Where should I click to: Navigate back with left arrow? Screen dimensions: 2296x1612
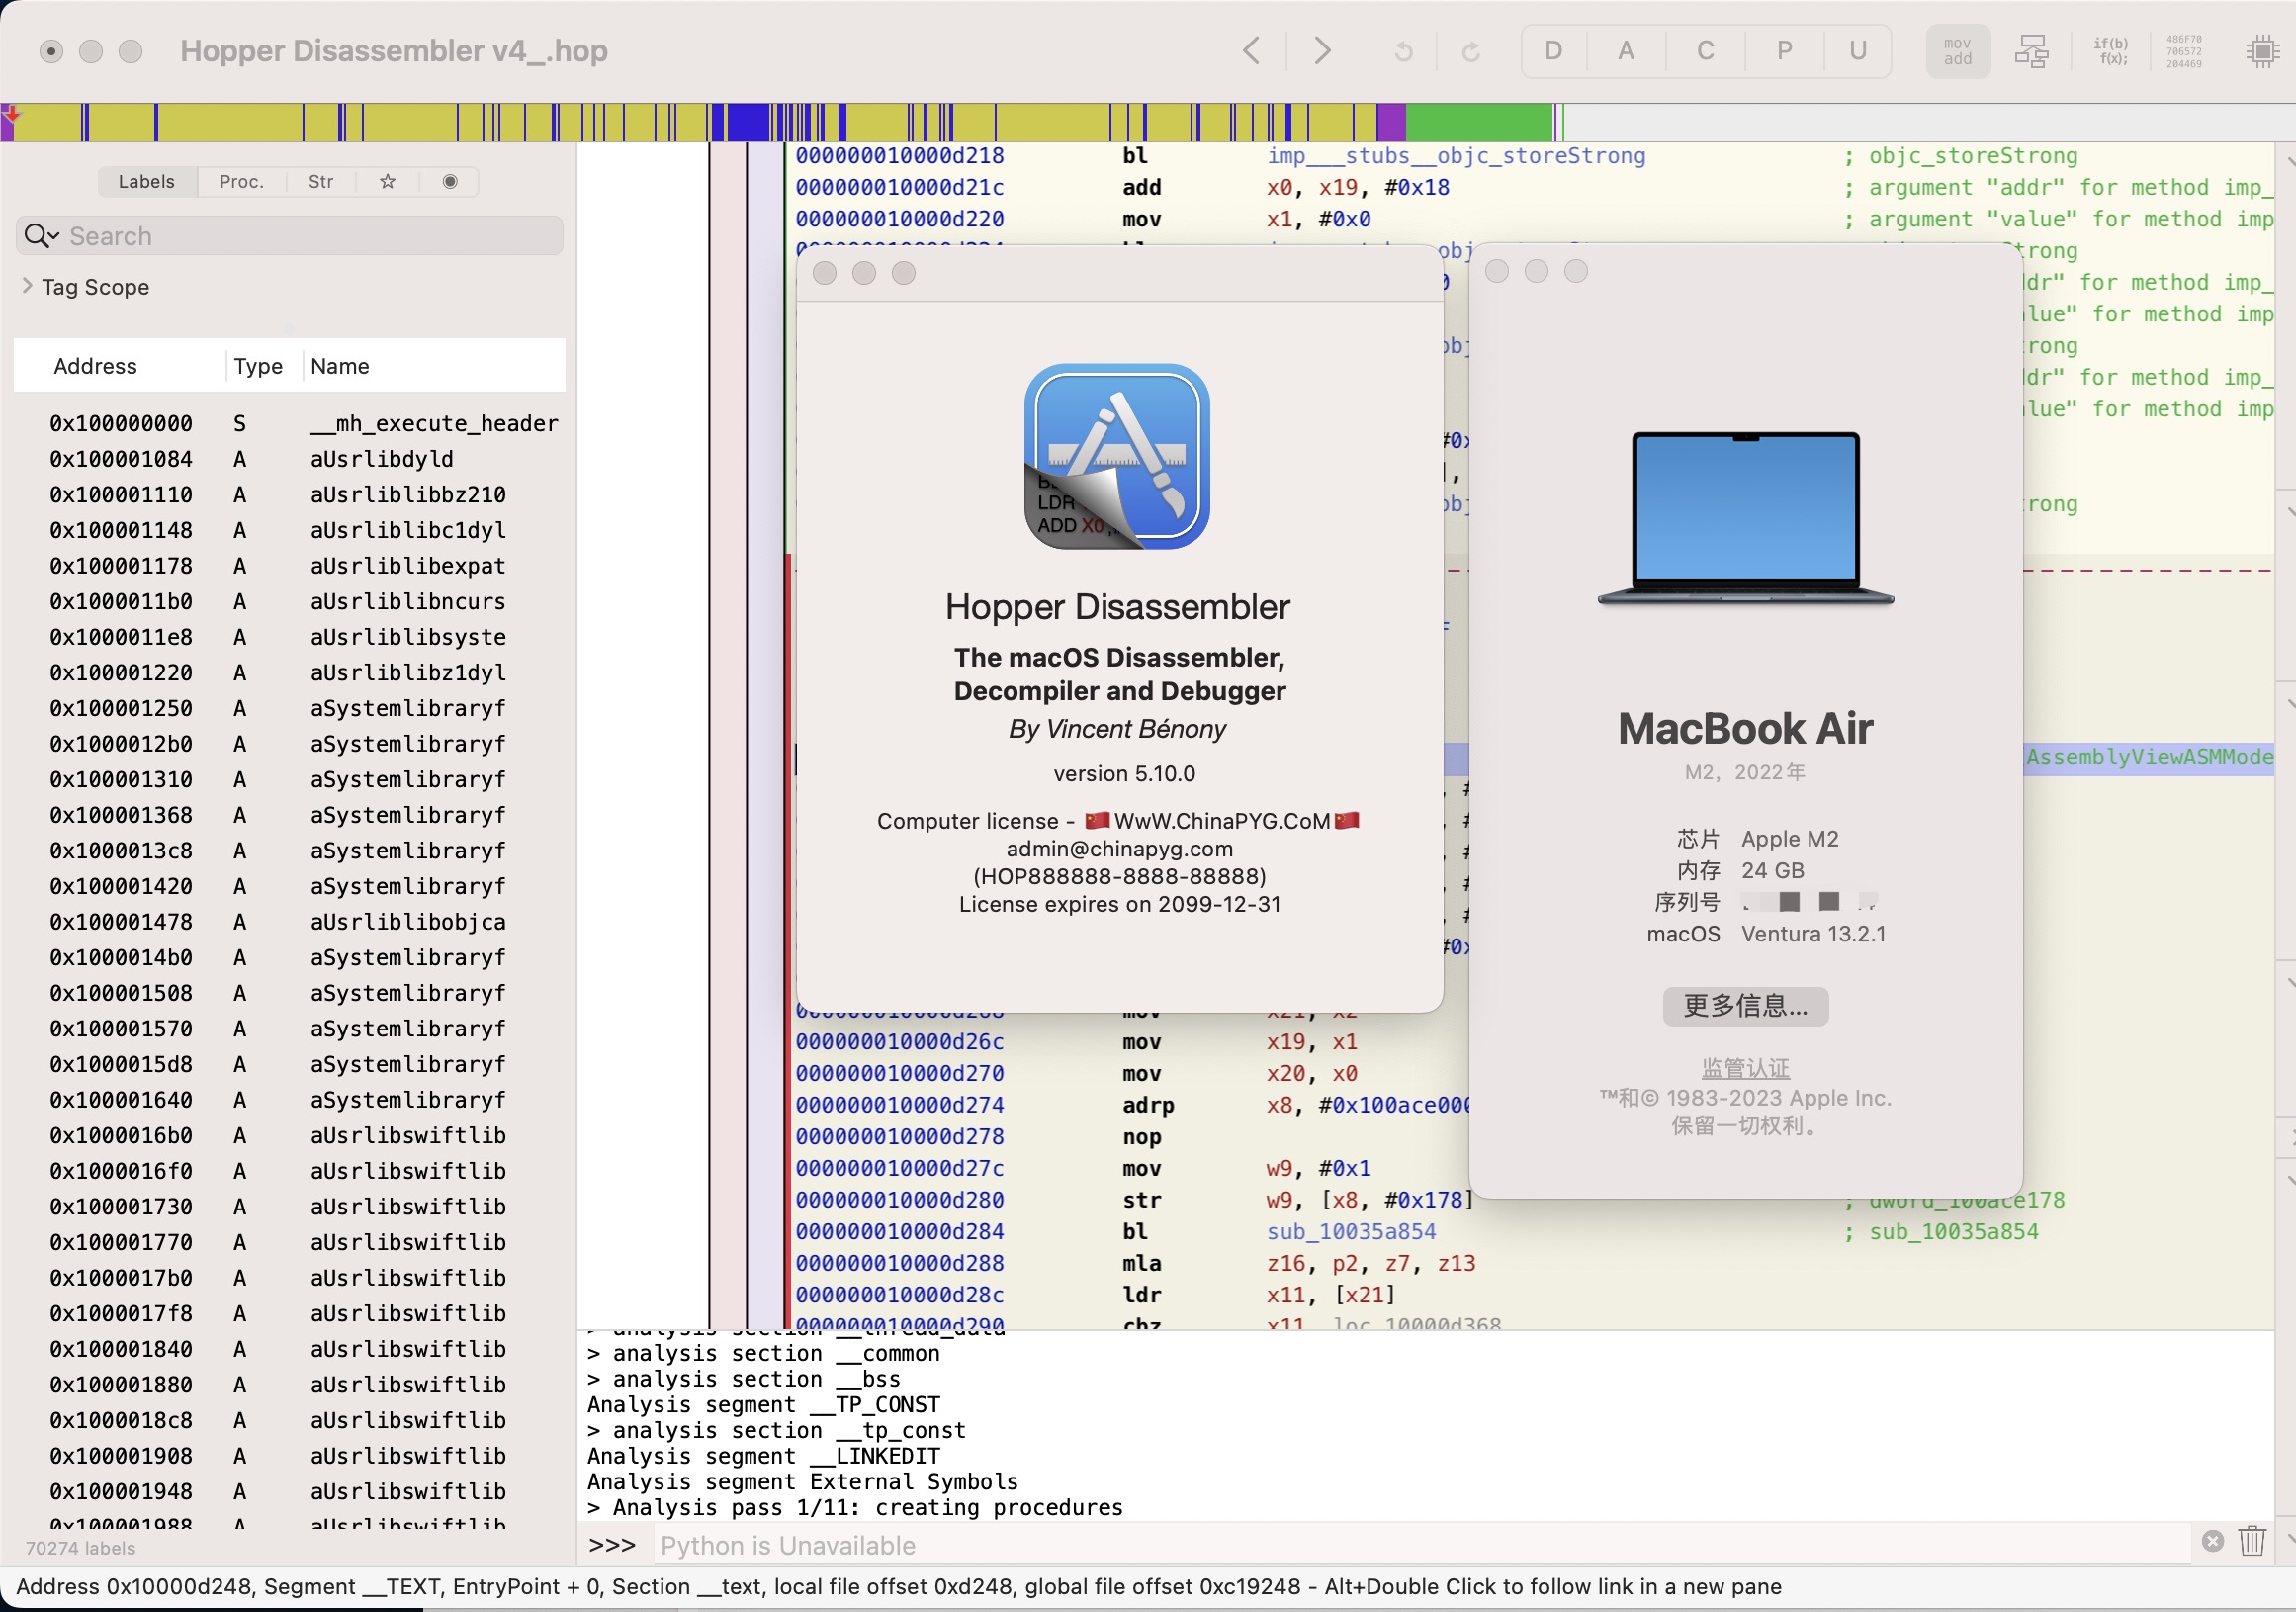click(x=1251, y=51)
